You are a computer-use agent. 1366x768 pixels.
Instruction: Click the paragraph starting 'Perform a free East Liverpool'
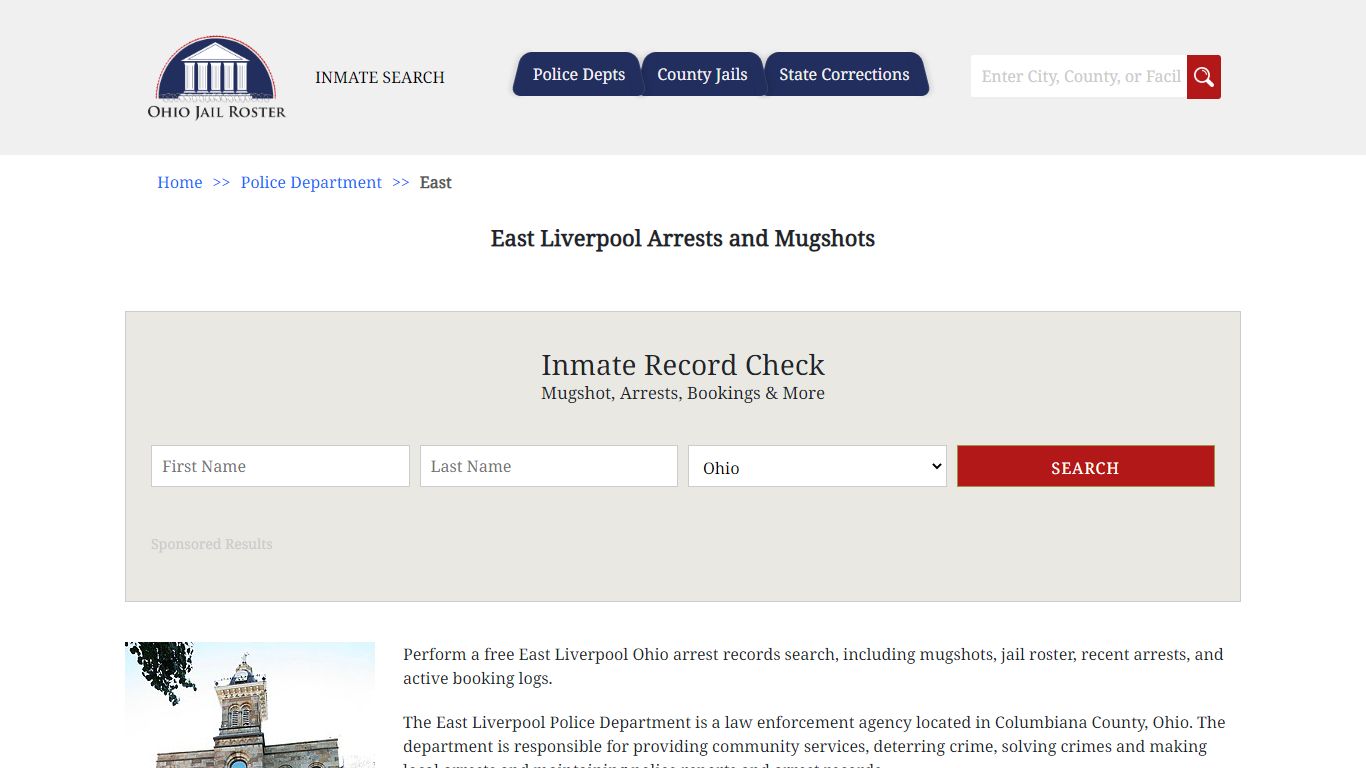814,666
